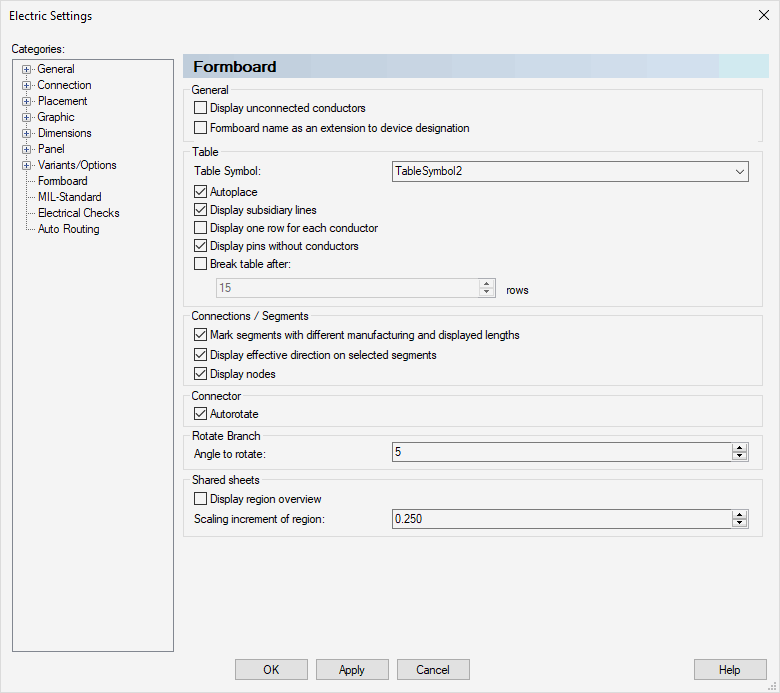Enable Display region overview
780x693 pixels.
pos(201,499)
